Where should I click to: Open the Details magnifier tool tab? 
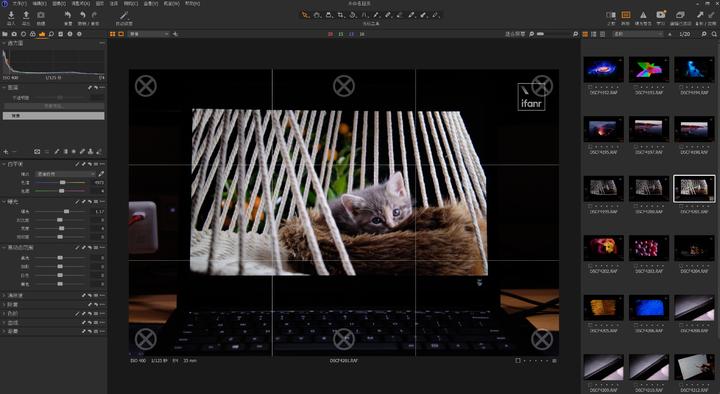coord(51,34)
